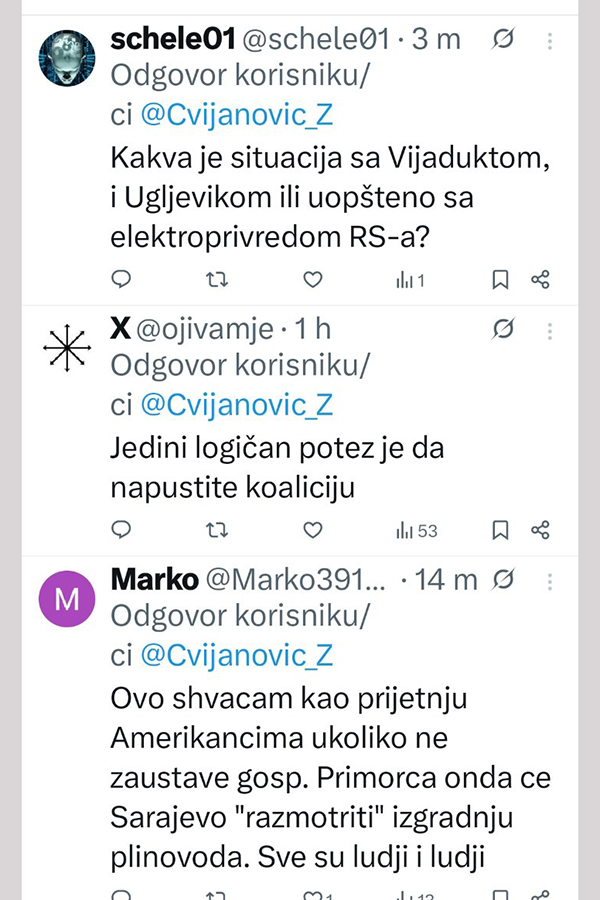The image size is (600, 900).
Task: Click the Grok circle icon on Marko's tweet
Action: [x=505, y=579]
